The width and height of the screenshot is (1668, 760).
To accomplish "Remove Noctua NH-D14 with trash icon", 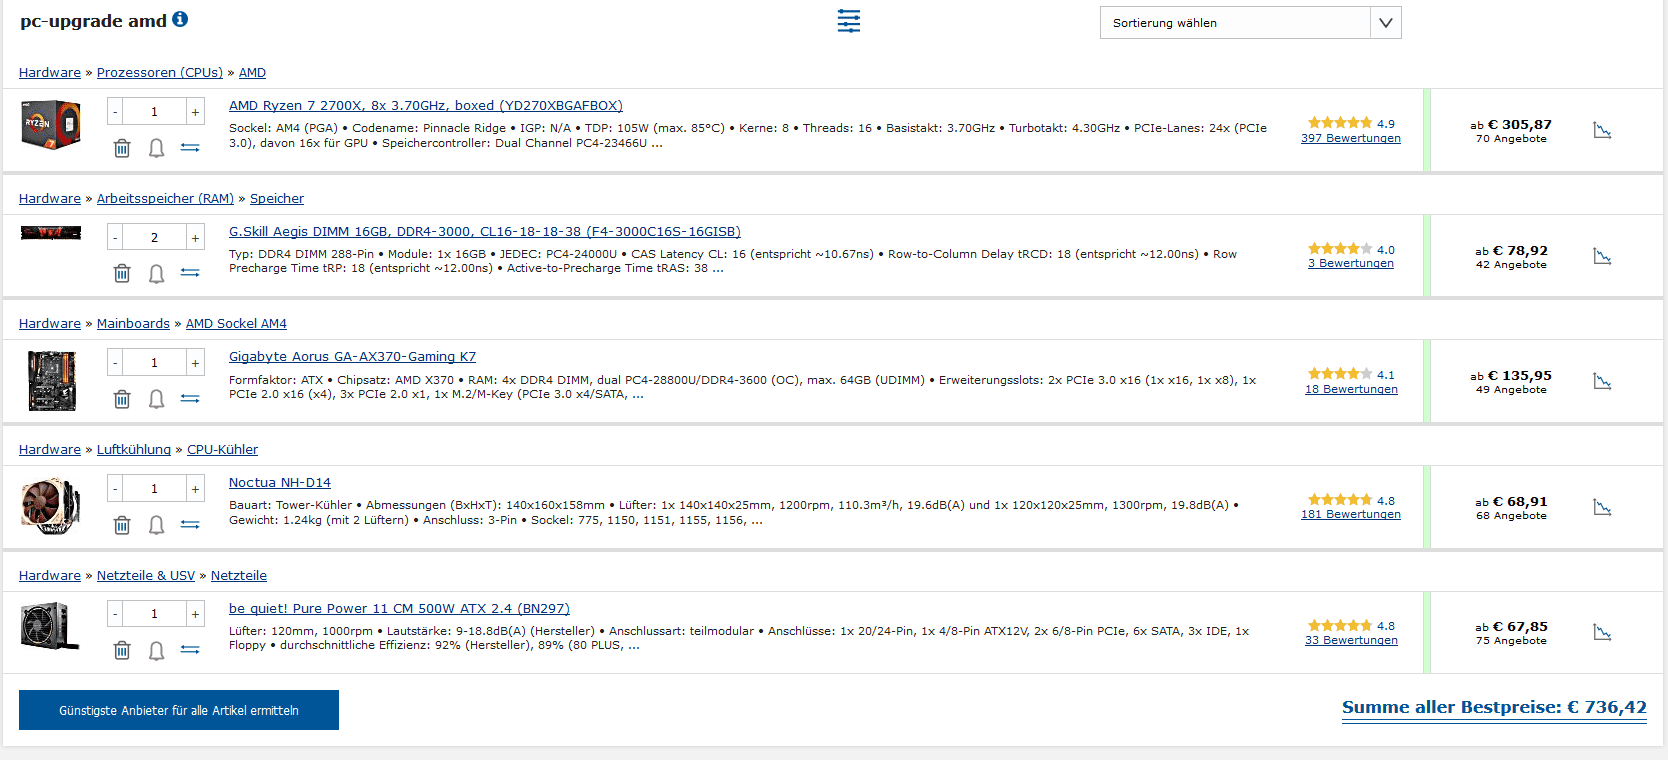I will pyautogui.click(x=122, y=525).
